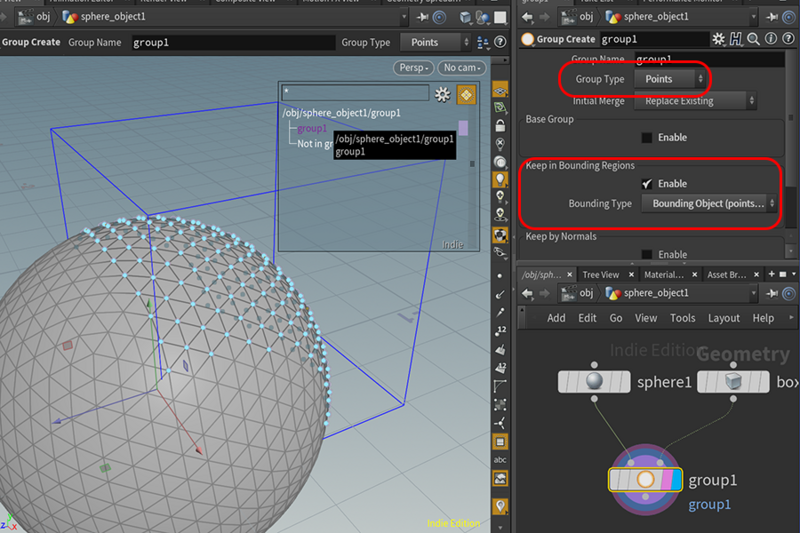Screen dimensions: 800x533
Task: Toggle point numbers icon in display toolbar
Action: click(x=500, y=331)
